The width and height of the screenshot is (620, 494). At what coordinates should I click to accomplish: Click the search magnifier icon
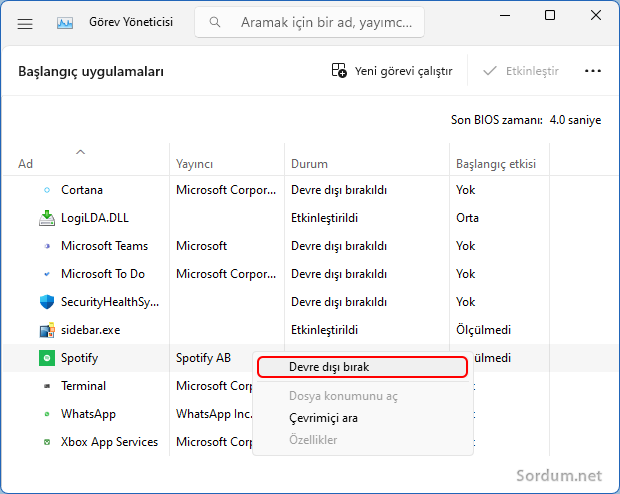215,22
